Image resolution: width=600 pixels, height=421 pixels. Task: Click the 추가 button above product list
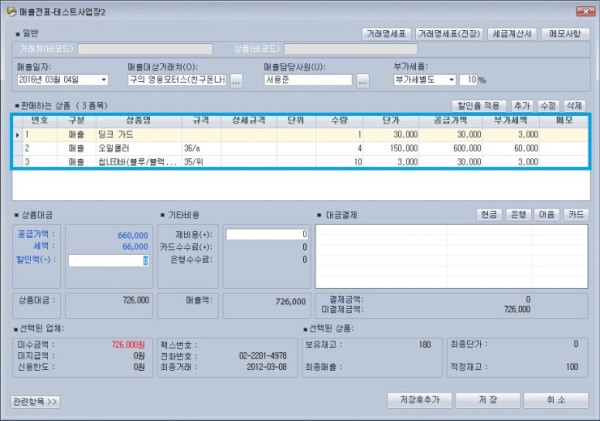tap(522, 106)
